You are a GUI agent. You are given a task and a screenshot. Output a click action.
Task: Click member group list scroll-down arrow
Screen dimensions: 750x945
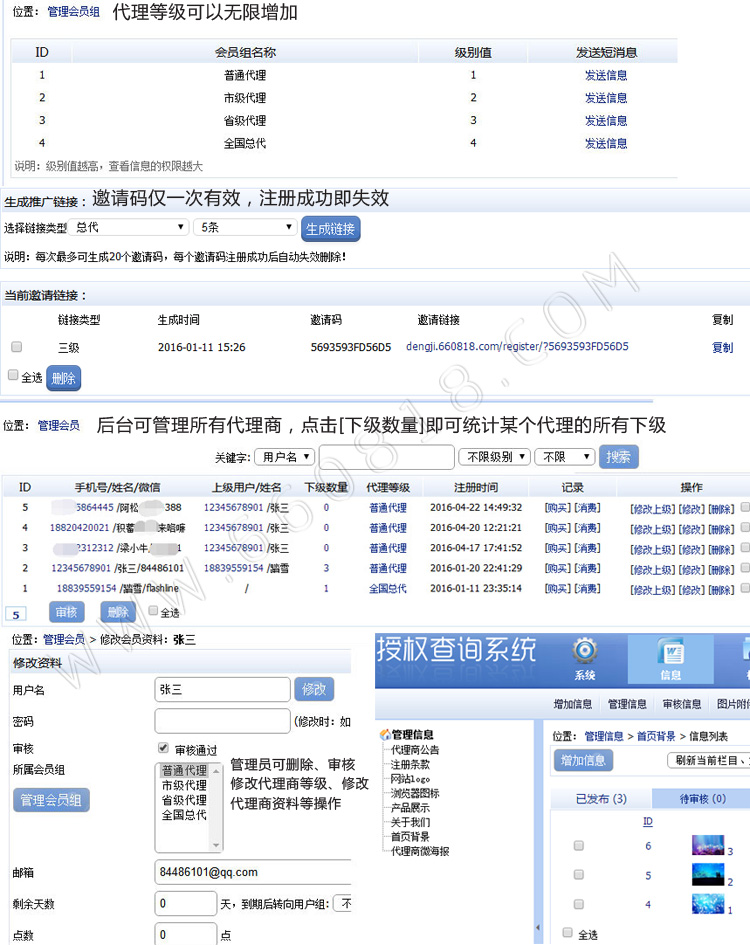tap(216, 845)
